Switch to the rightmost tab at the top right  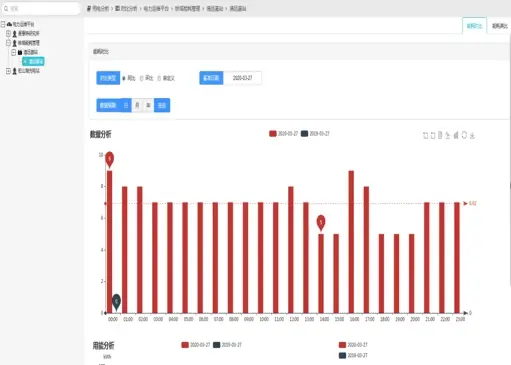coord(499,26)
